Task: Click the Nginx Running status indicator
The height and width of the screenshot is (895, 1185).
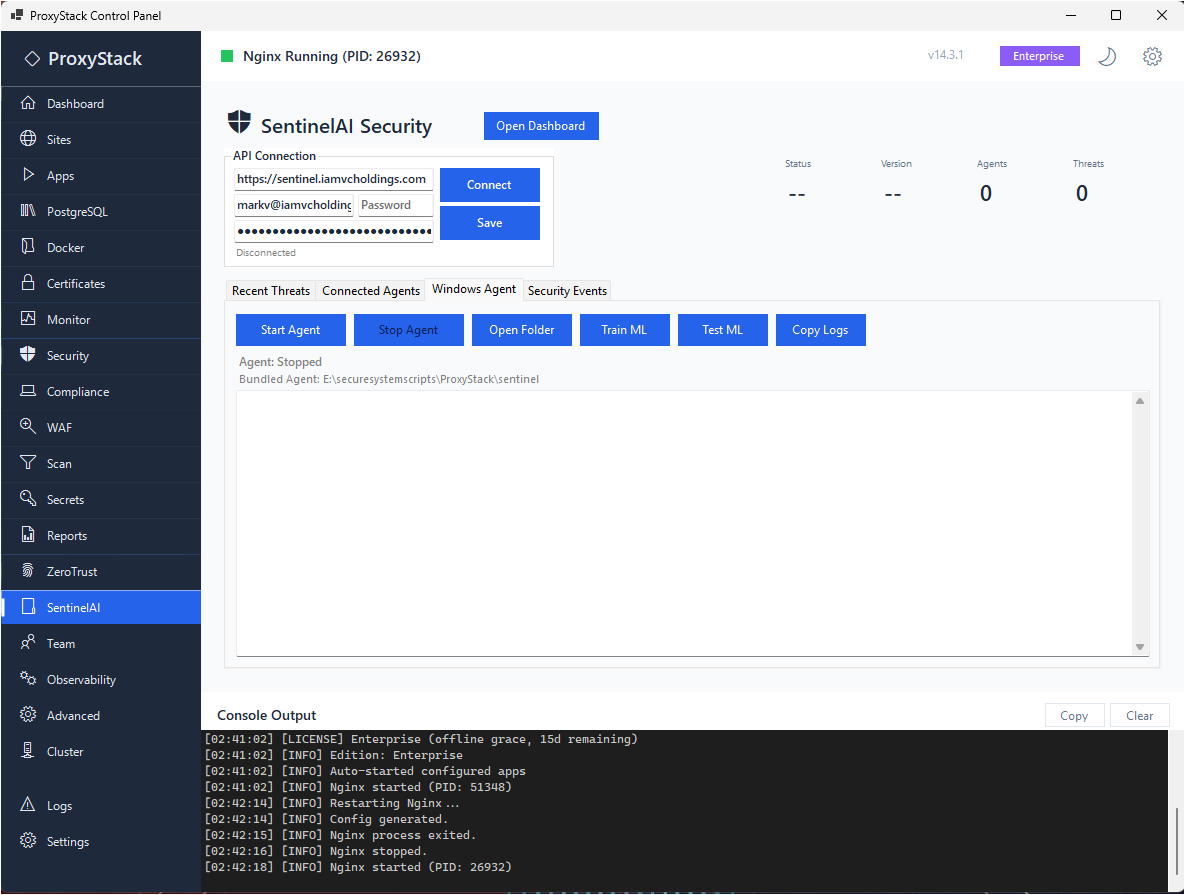Action: pyautogui.click(x=227, y=56)
